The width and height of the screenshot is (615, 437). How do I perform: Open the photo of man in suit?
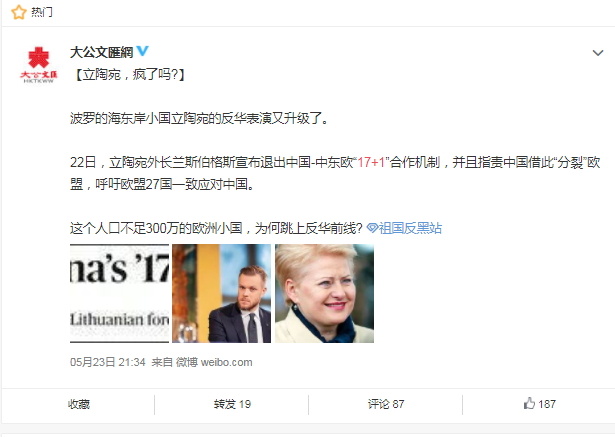pyautogui.click(x=222, y=293)
